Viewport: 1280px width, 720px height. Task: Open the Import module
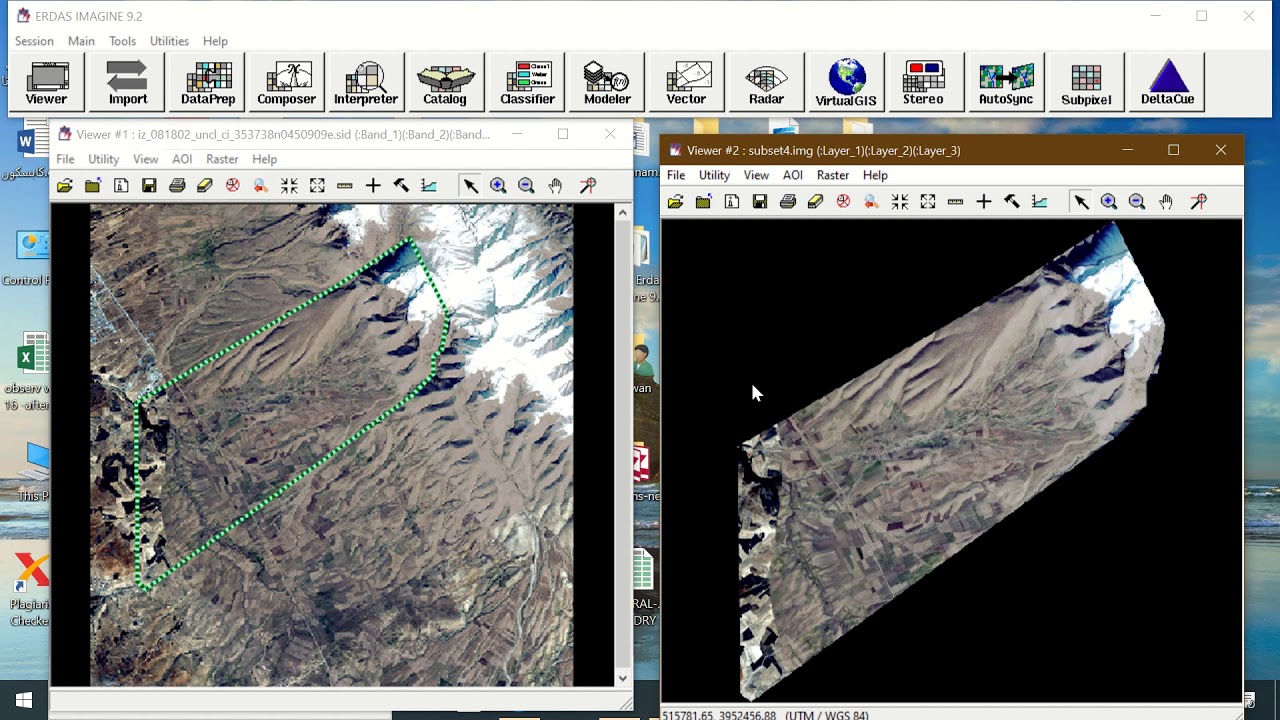127,82
